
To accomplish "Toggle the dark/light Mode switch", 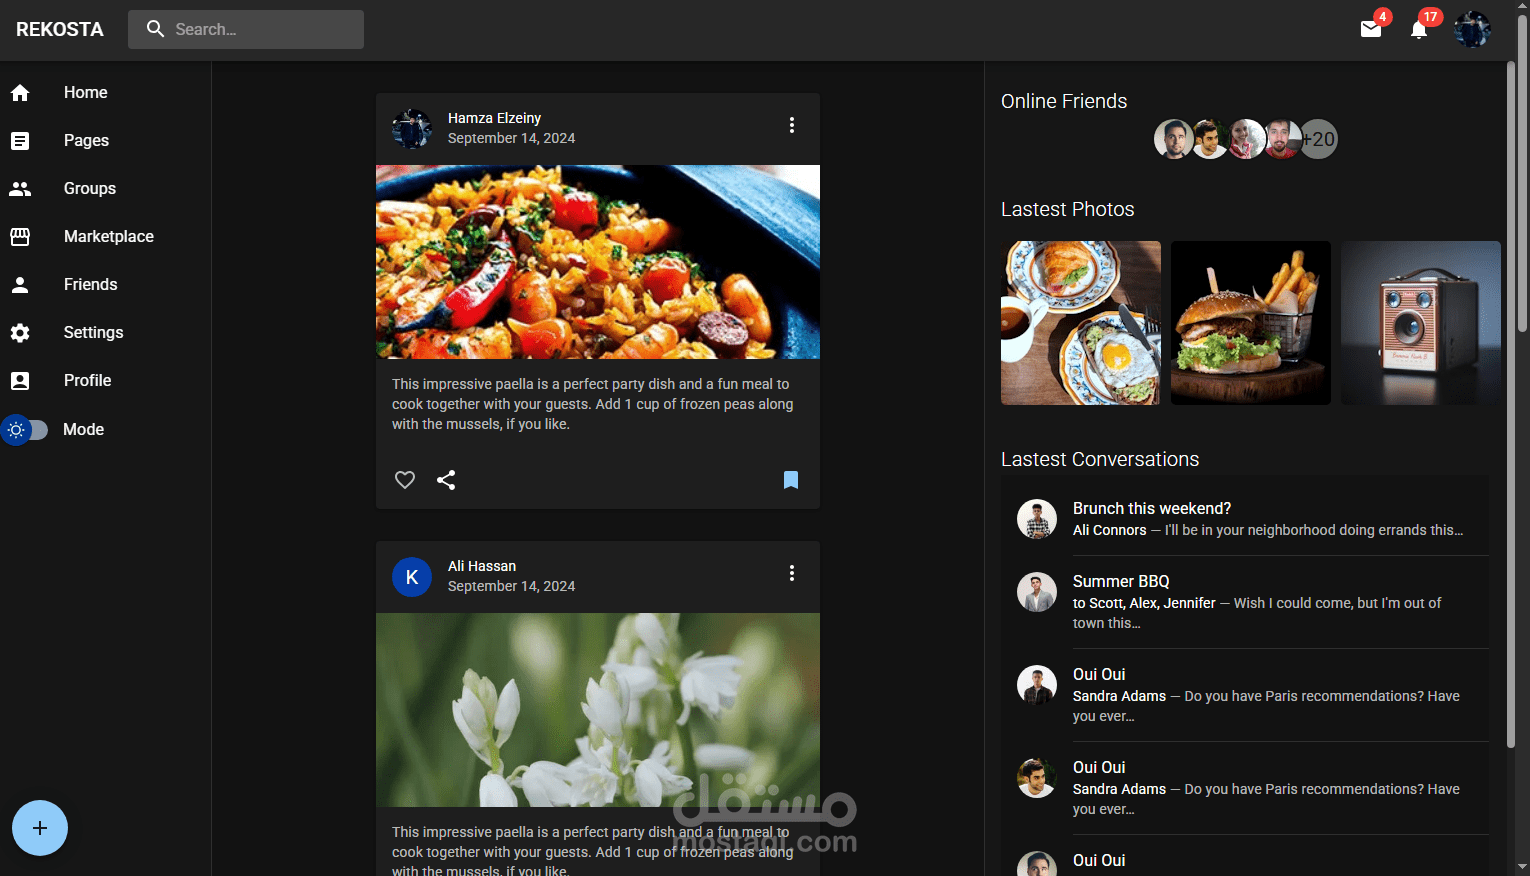I will tap(25, 430).
